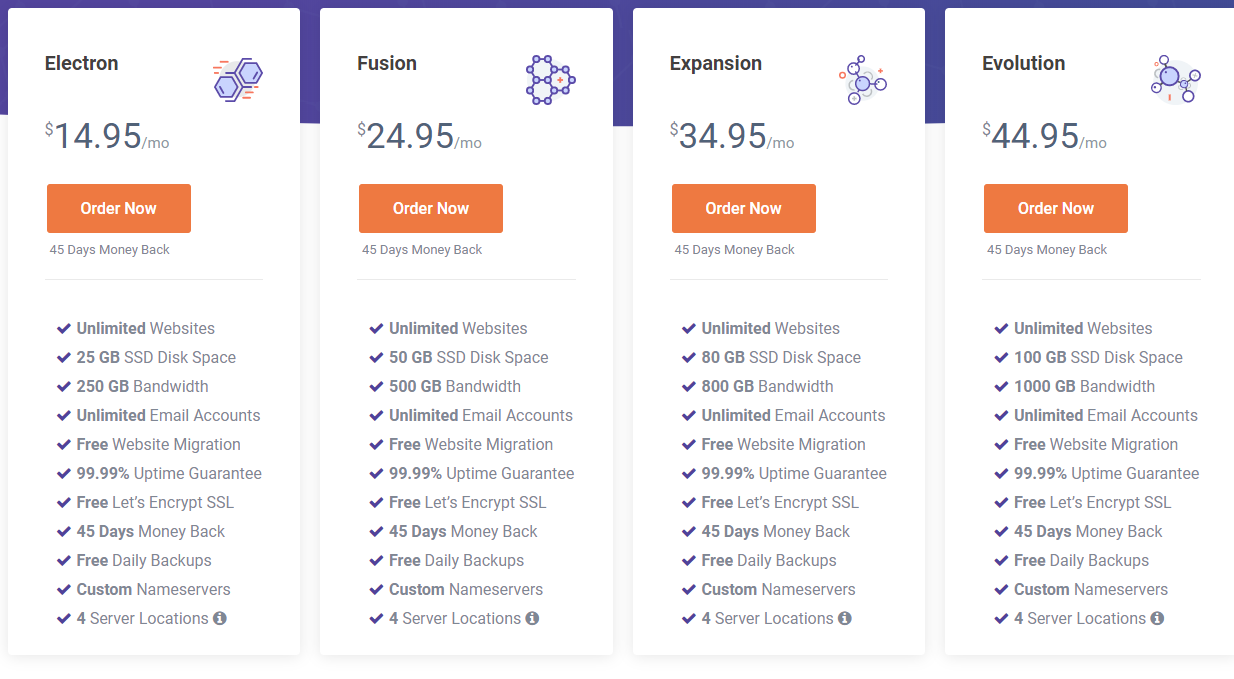The width and height of the screenshot is (1234, 679).
Task: Show Evolution server locations info icon
Action: click(x=1157, y=618)
